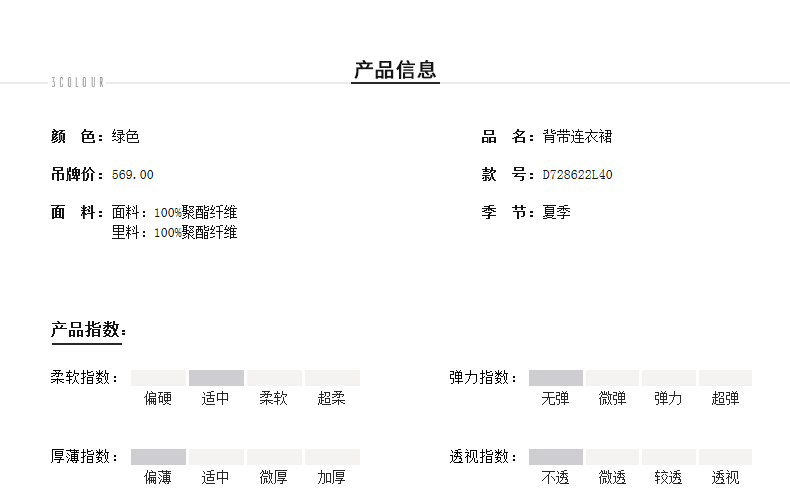Click the tag price 569.00
The image size is (790, 491).
[133, 175]
